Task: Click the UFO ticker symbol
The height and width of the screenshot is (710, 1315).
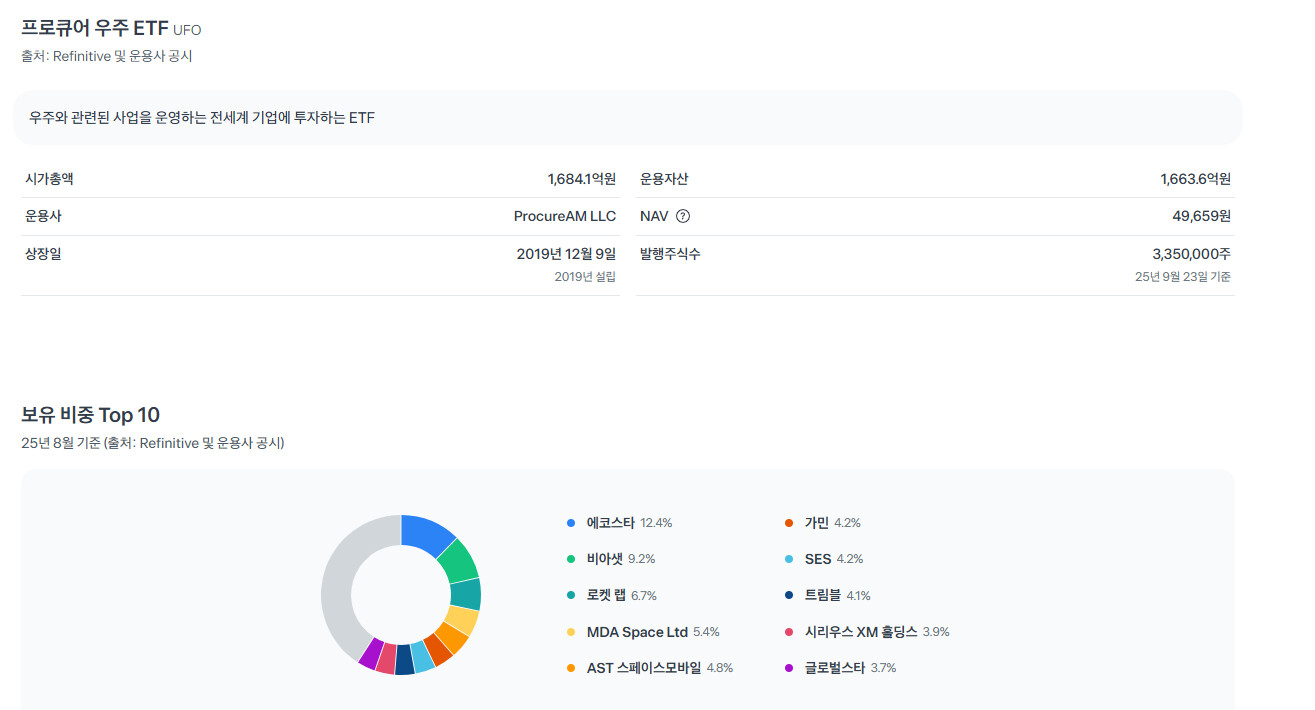Action: point(187,30)
